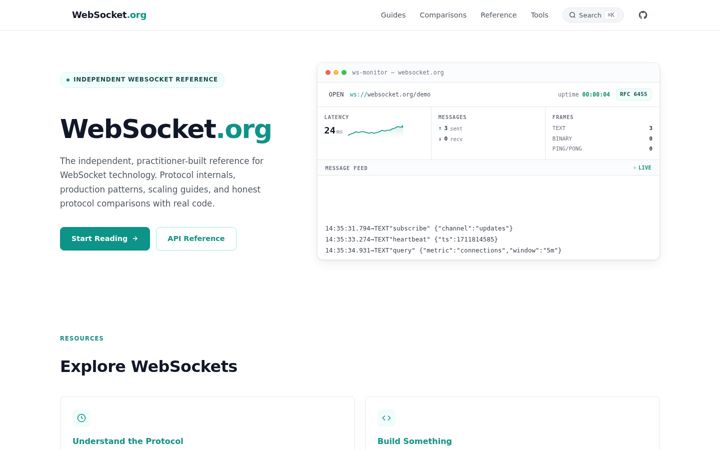Open Build Something card link
Image resolution: width=720 pixels, height=450 pixels.
(x=414, y=441)
